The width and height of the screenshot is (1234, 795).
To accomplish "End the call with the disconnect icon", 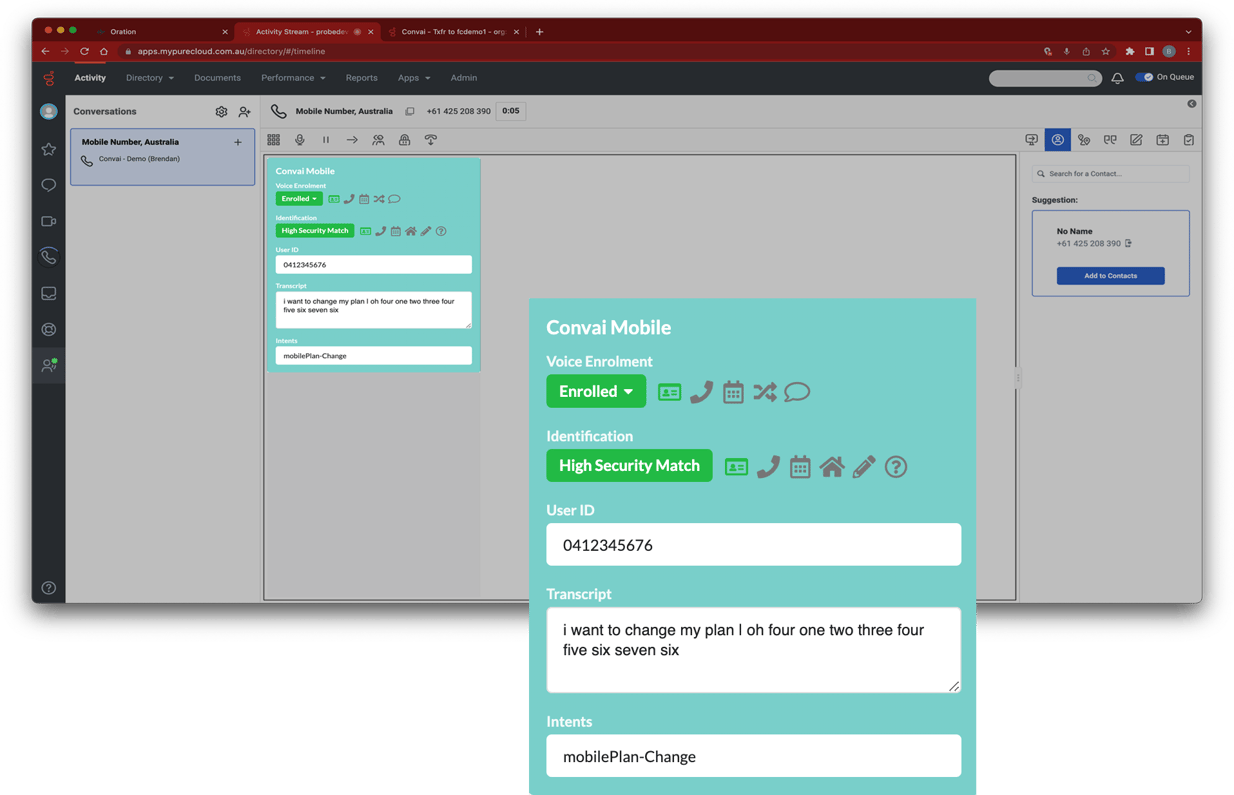I will point(431,140).
